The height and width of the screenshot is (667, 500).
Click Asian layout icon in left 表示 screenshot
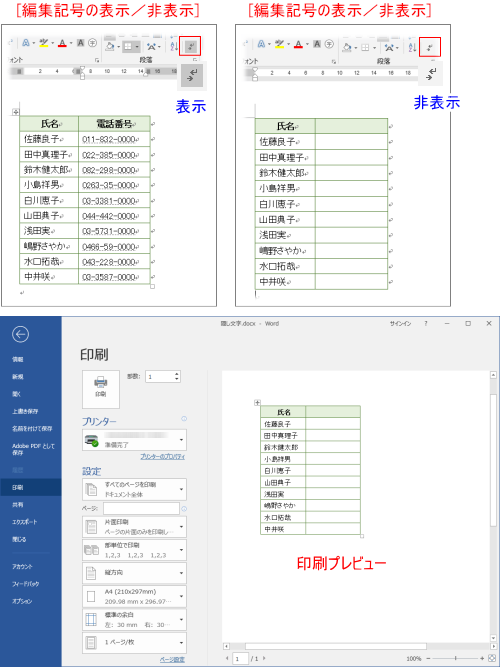[151, 46]
